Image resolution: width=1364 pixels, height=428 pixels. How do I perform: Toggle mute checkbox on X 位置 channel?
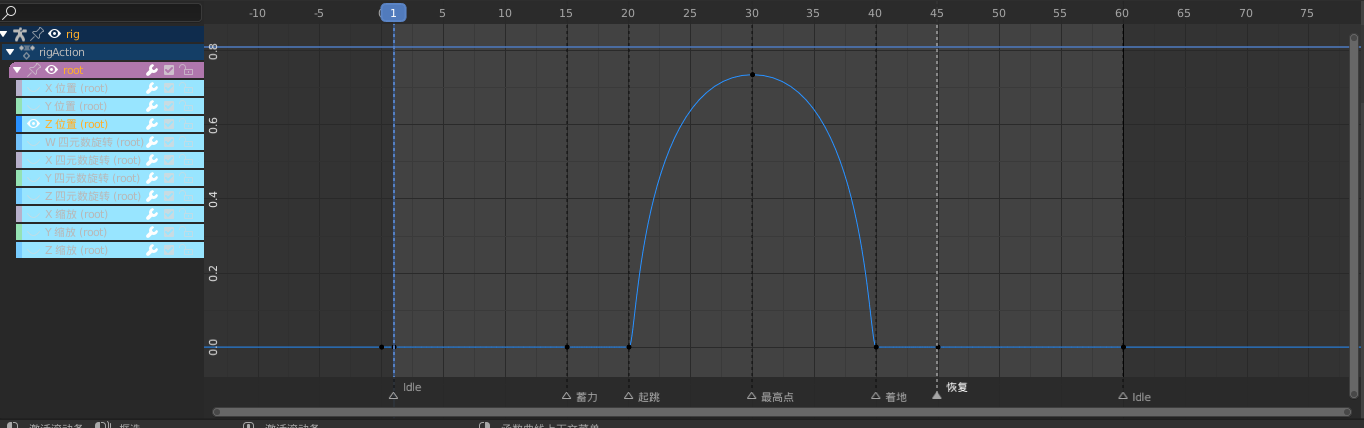(169, 88)
